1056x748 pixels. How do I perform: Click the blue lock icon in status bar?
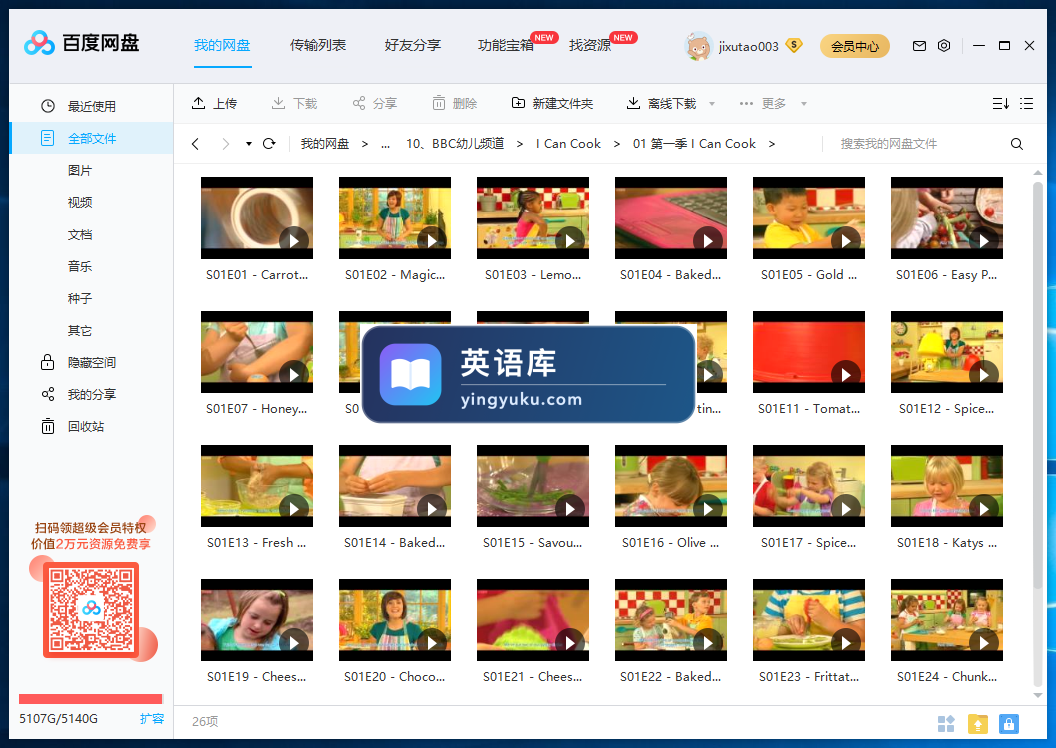click(x=1008, y=724)
